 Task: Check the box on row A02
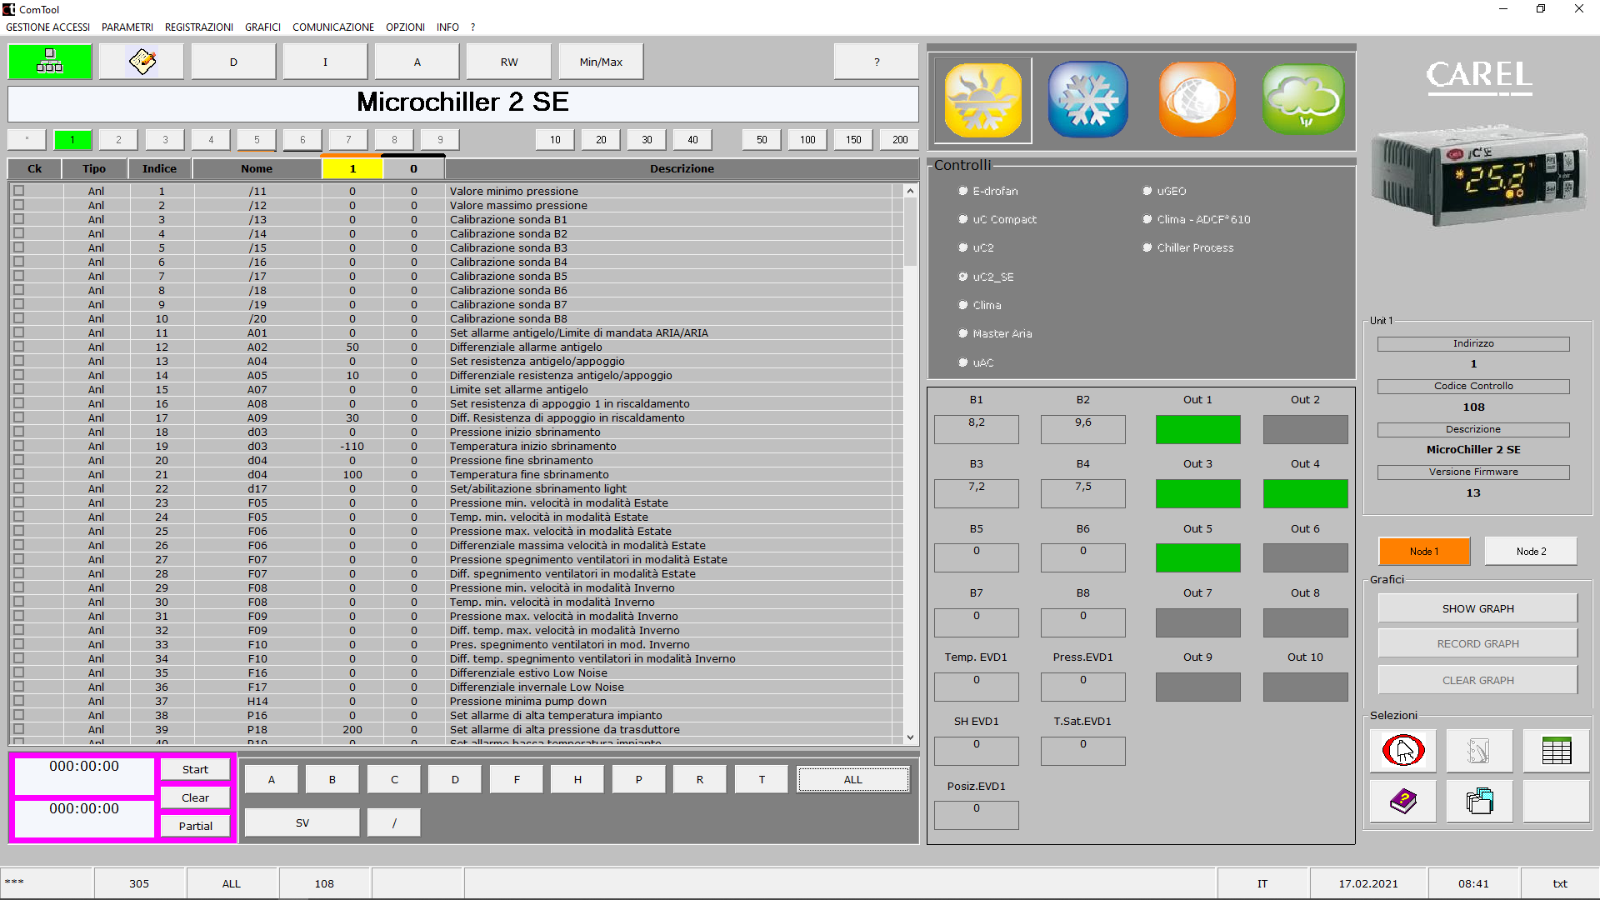(x=18, y=346)
